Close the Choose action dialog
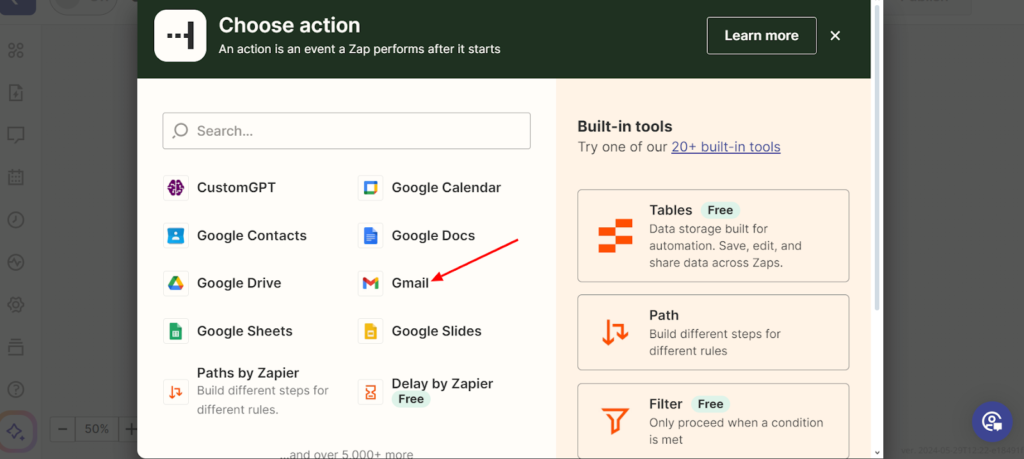This screenshot has width=1024, height=459. click(835, 36)
